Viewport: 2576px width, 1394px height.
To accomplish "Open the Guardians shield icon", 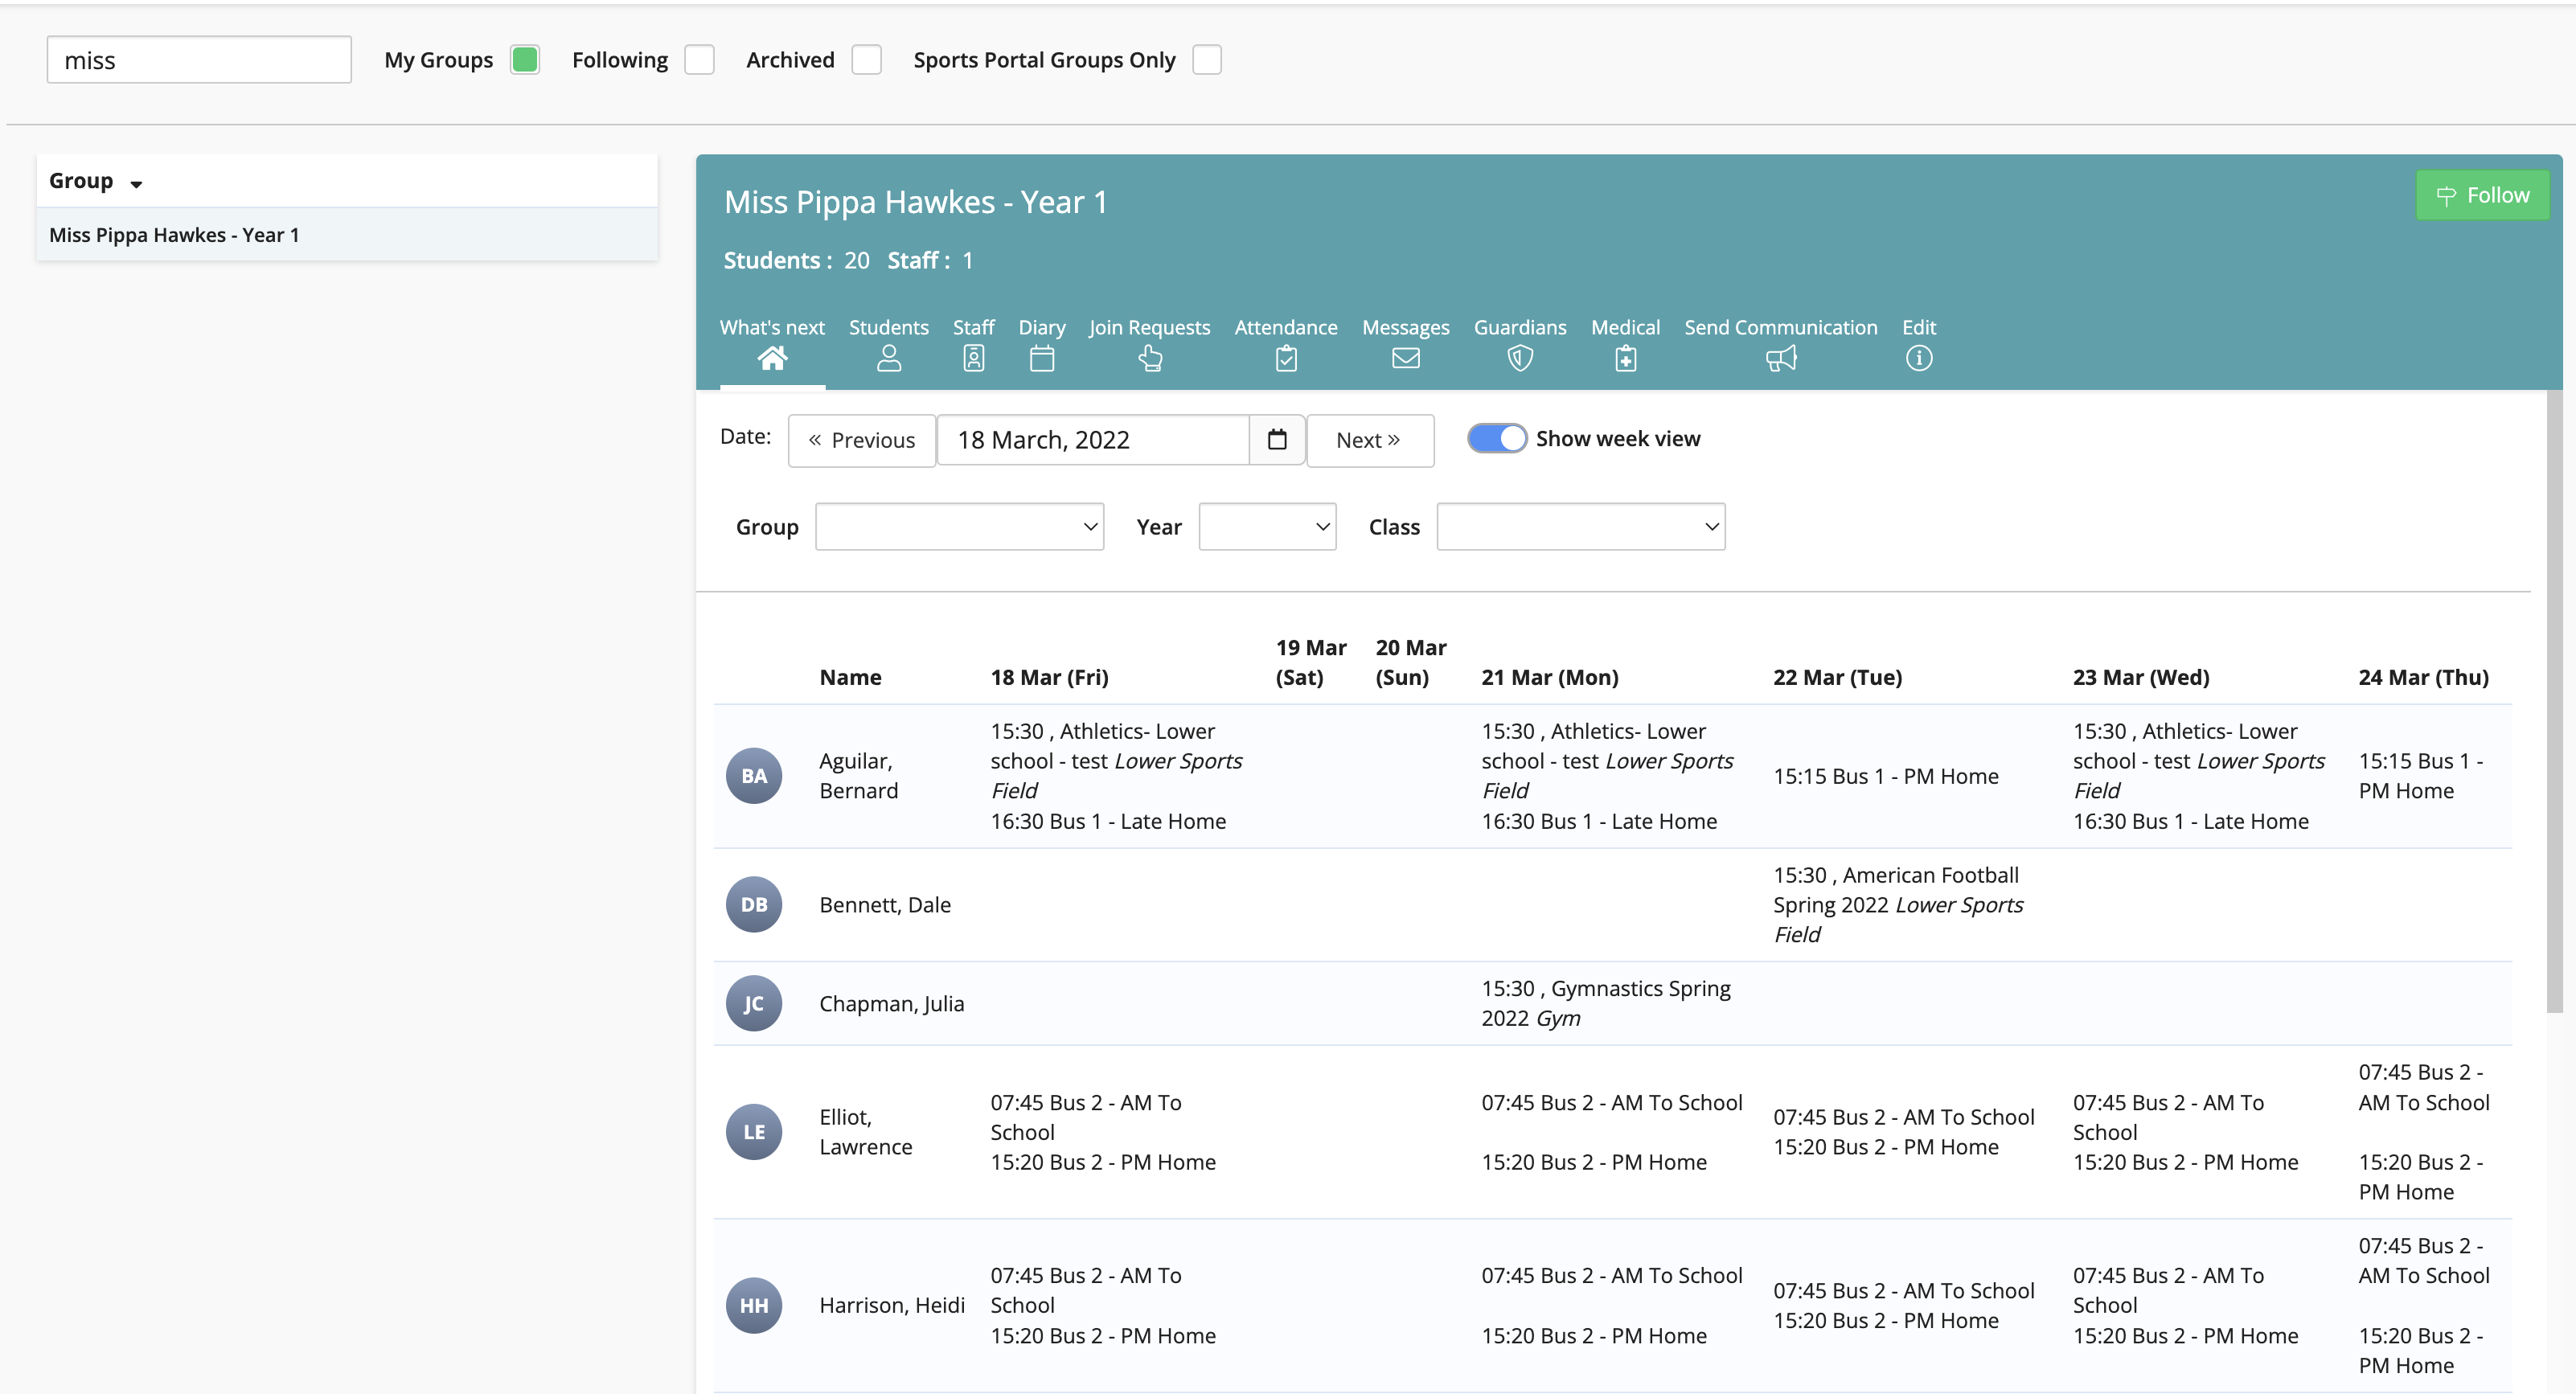I will (x=1520, y=358).
